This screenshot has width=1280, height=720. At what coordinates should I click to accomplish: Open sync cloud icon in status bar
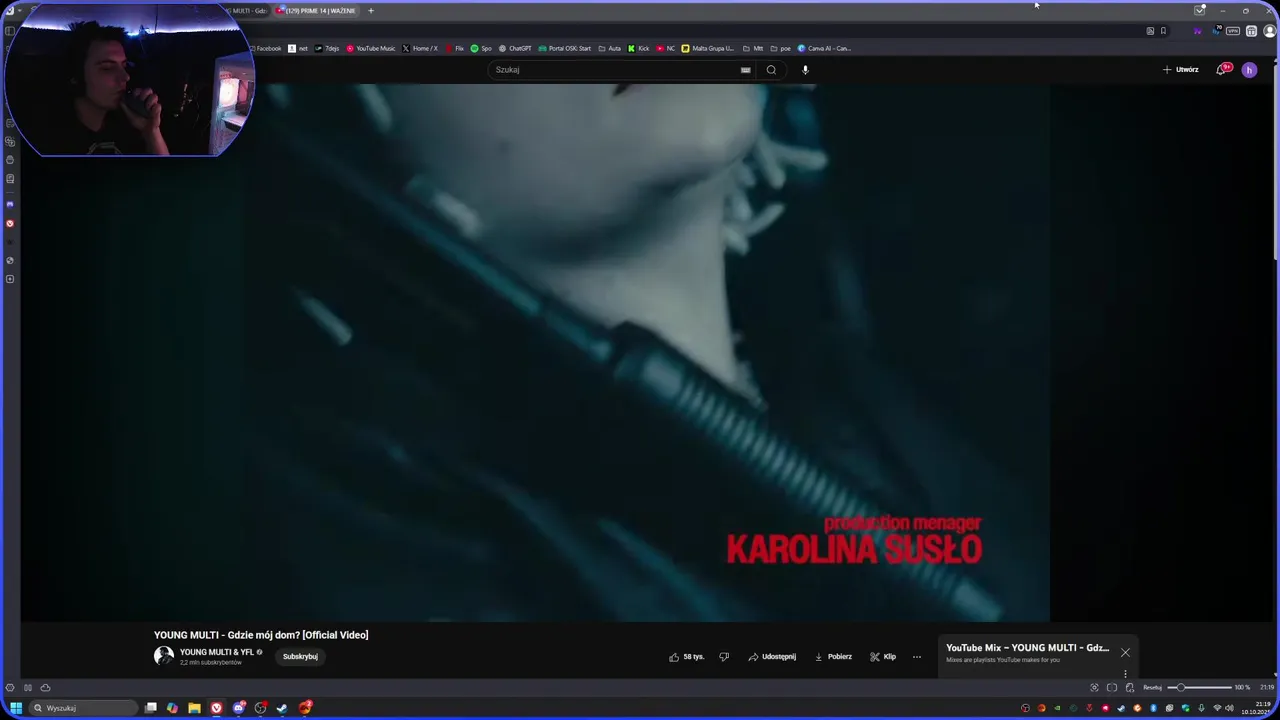pyautogui.click(x=45, y=688)
